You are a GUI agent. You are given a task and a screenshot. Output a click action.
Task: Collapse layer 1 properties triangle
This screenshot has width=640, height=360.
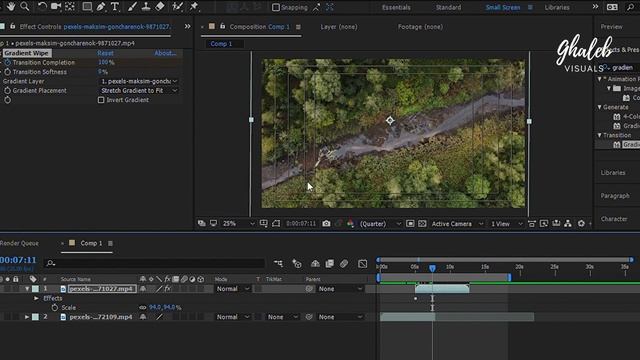pyautogui.click(x=27, y=289)
